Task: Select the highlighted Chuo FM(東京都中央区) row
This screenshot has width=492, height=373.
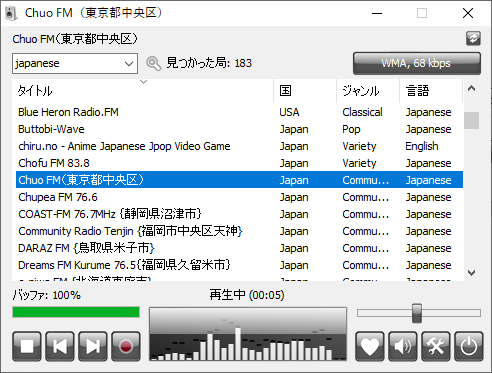Action: click(239, 180)
